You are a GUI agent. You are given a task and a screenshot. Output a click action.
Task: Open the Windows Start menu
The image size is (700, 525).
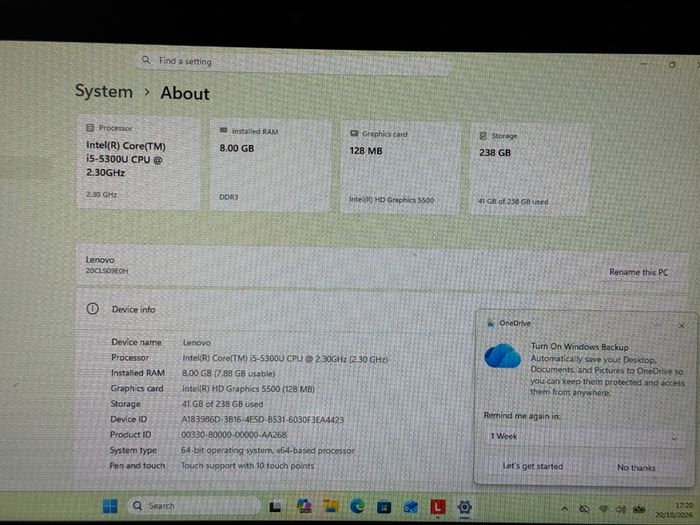(x=110, y=506)
